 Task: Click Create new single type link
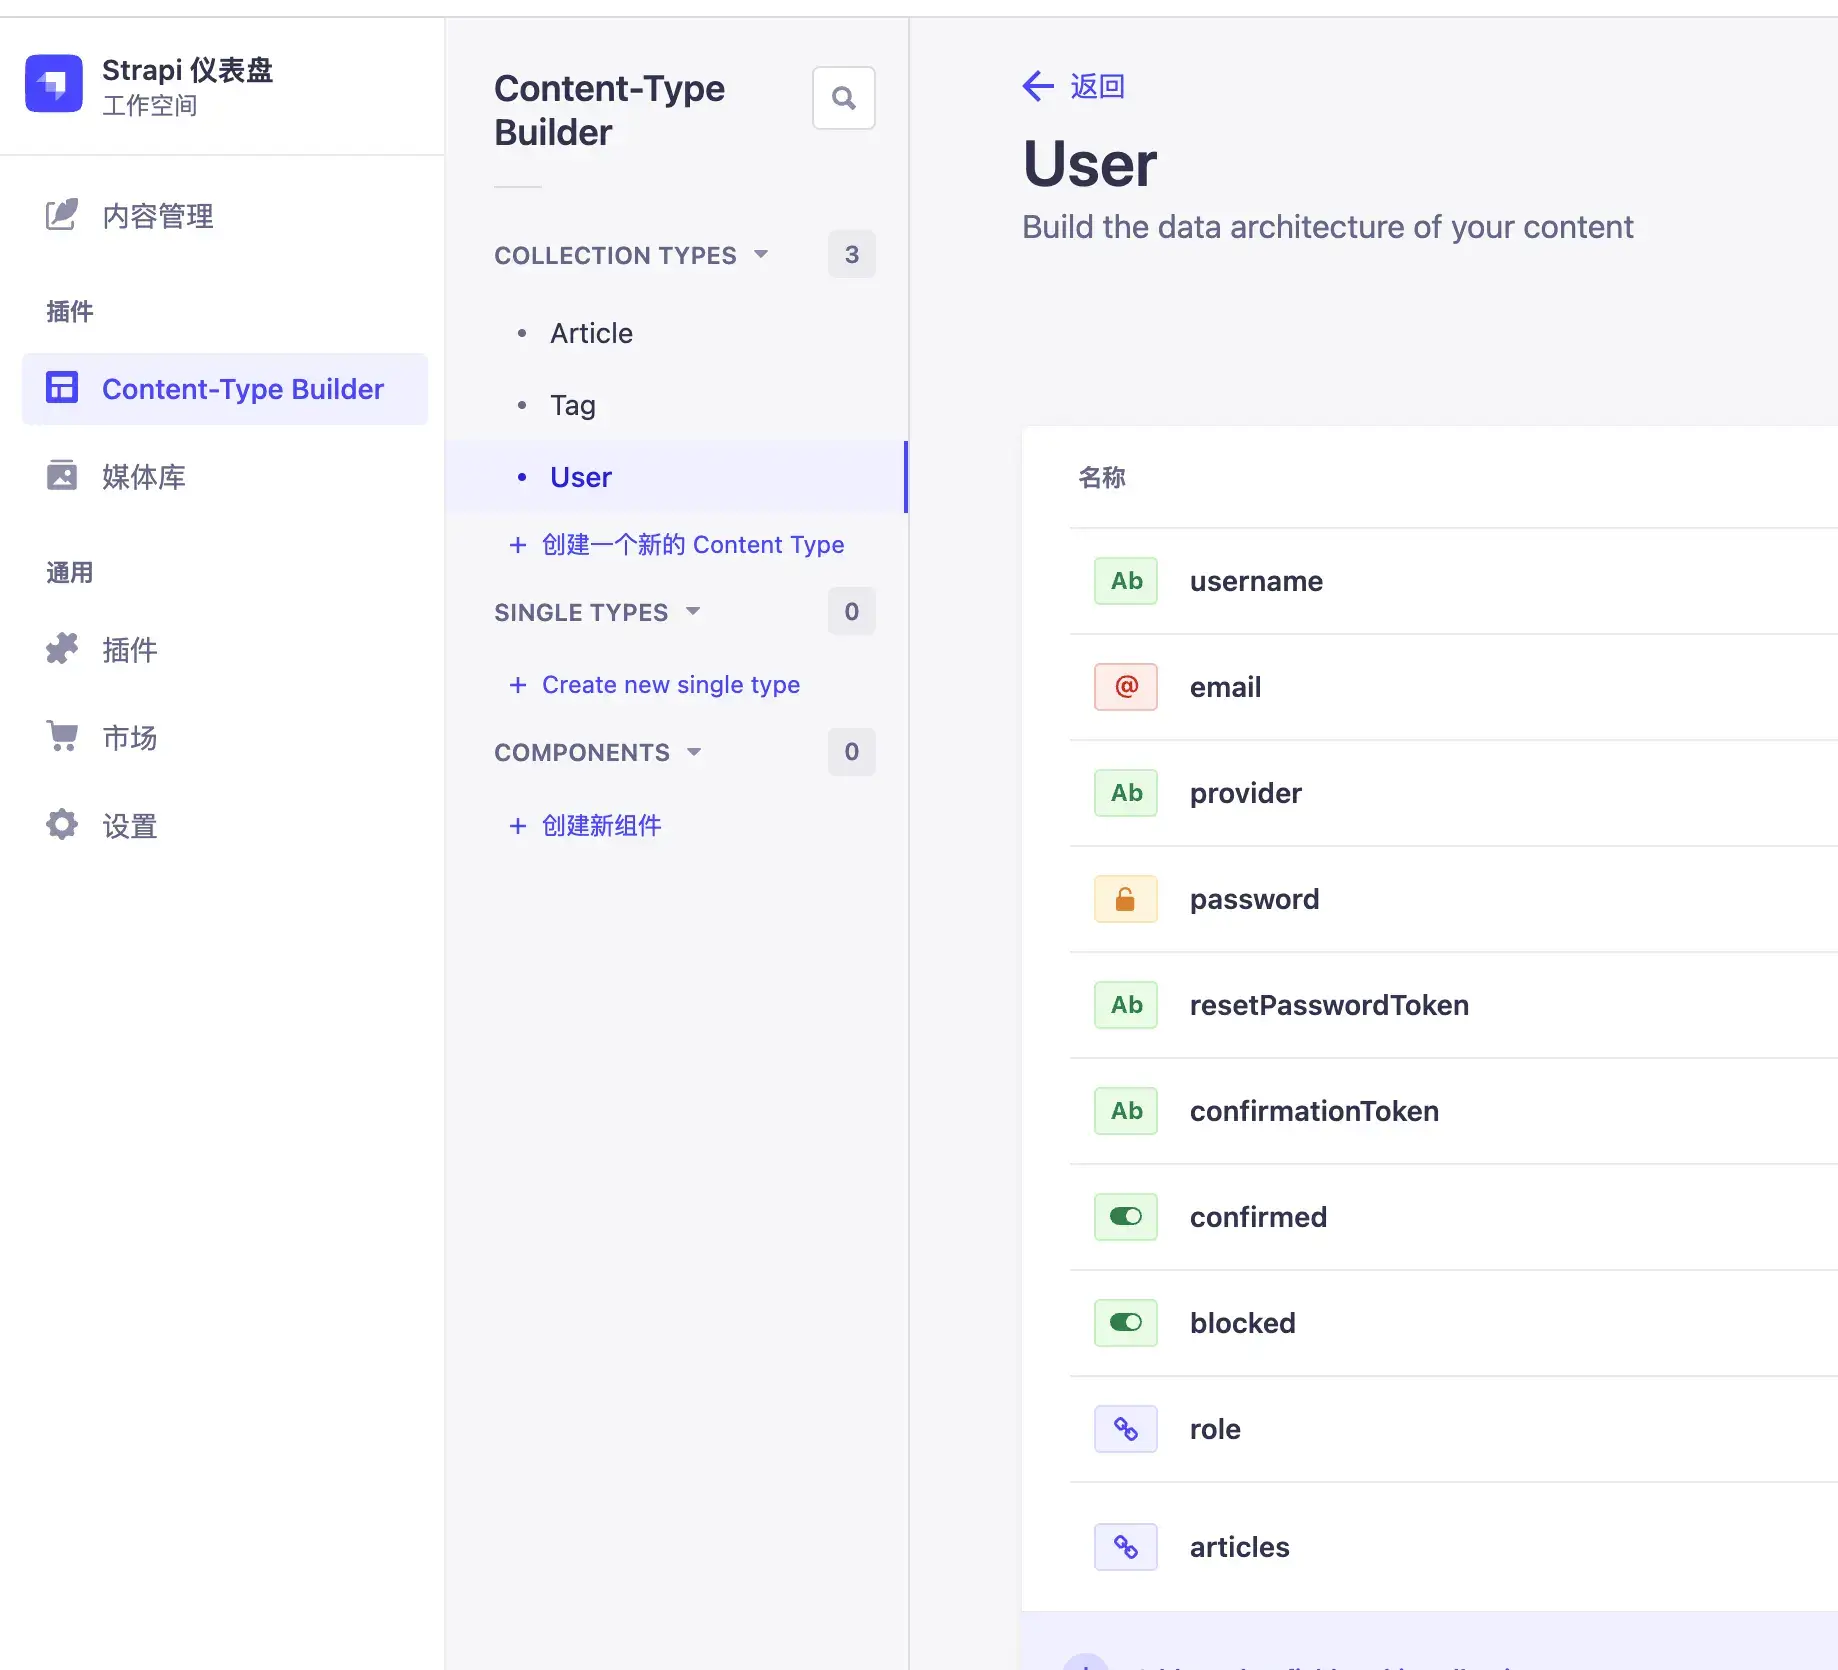click(x=670, y=685)
